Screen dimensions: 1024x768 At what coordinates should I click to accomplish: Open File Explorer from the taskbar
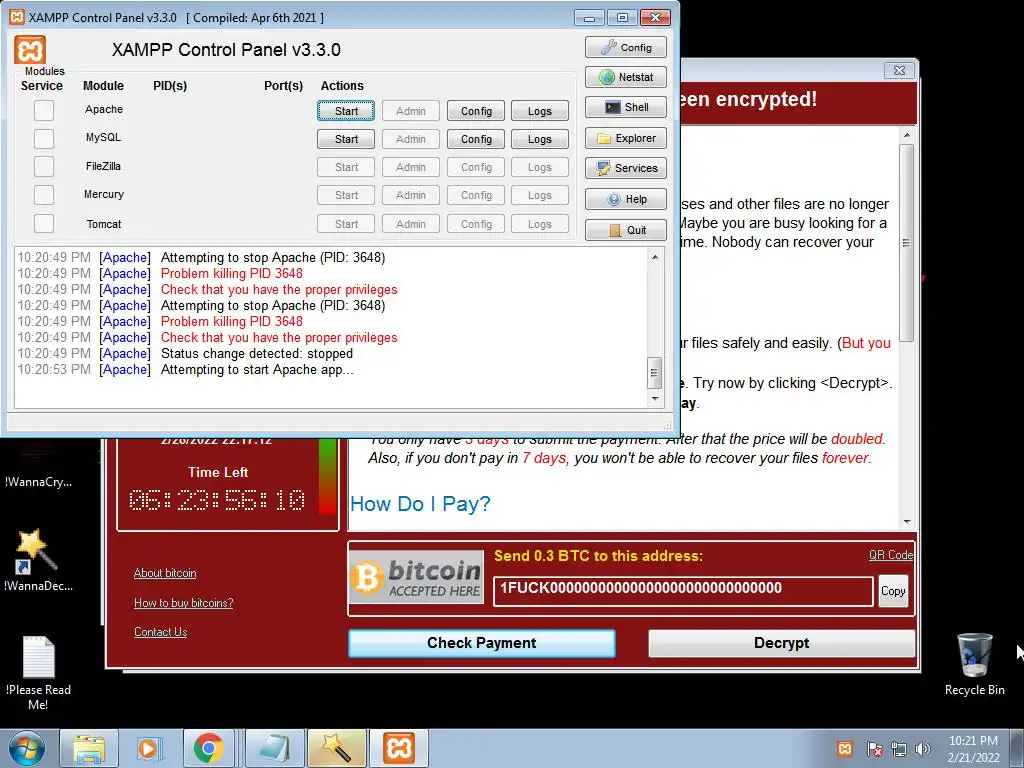89,748
